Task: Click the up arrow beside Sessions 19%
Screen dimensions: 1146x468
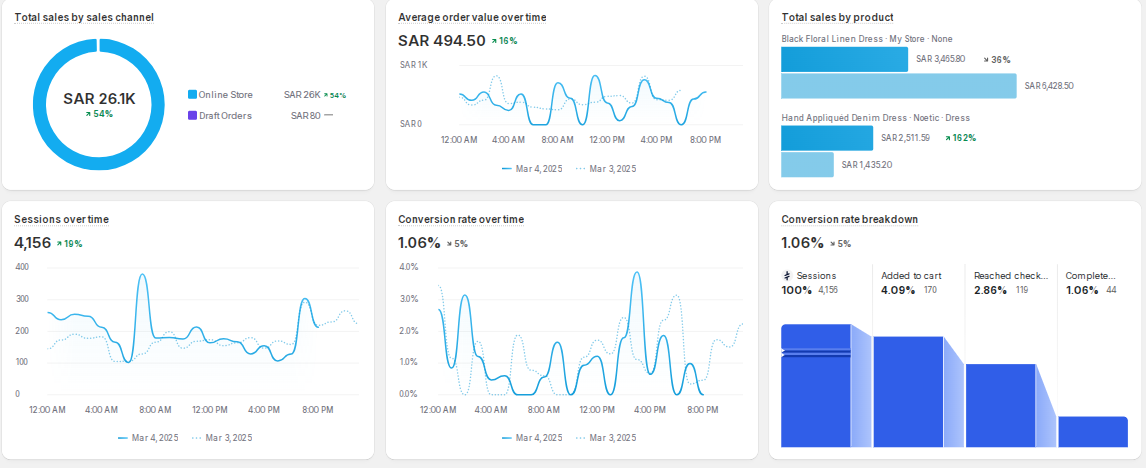Action: (59, 243)
